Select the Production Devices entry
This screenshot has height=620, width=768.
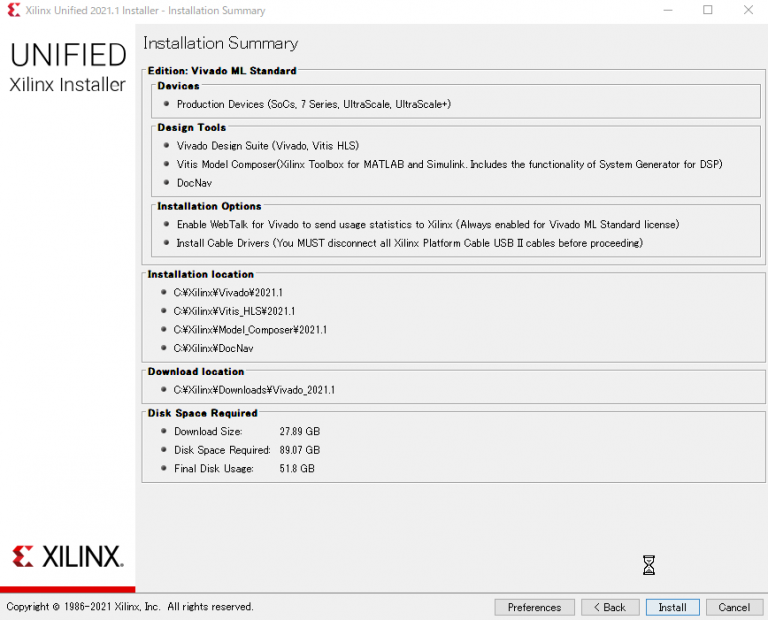tap(308, 104)
